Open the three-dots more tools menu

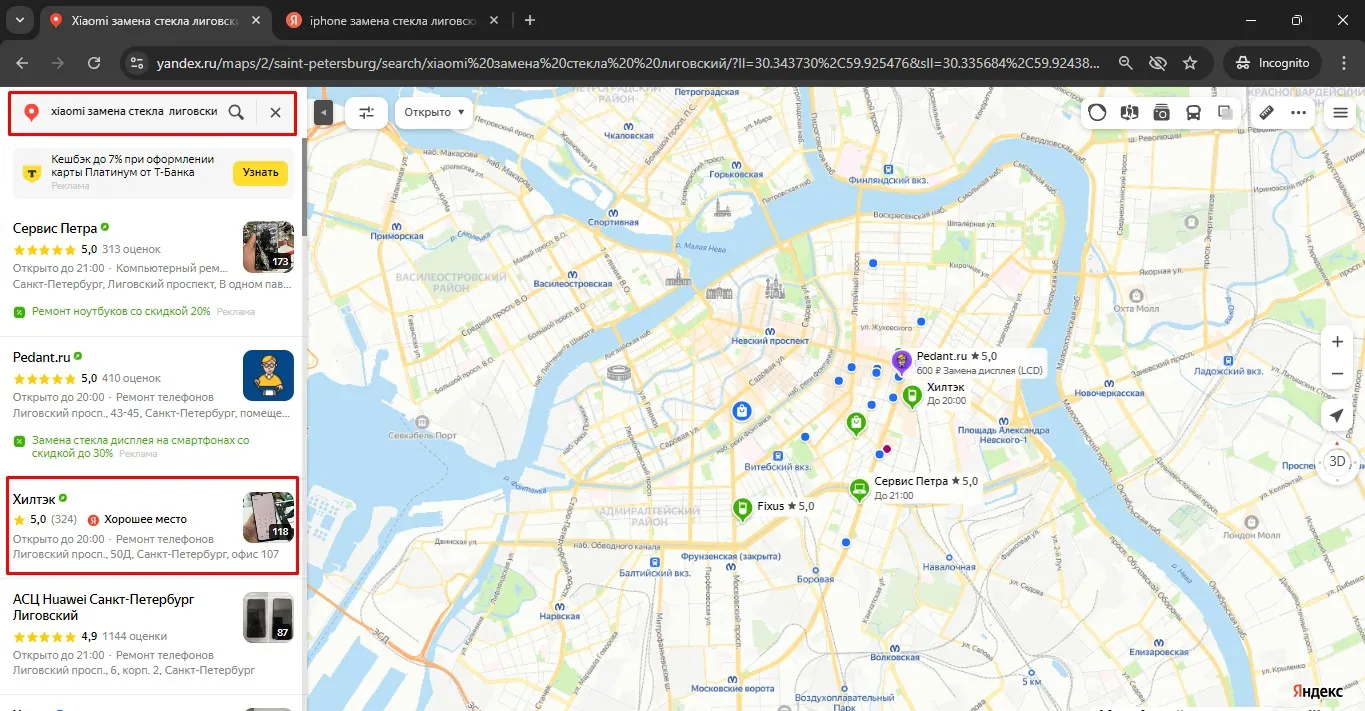tap(1298, 113)
